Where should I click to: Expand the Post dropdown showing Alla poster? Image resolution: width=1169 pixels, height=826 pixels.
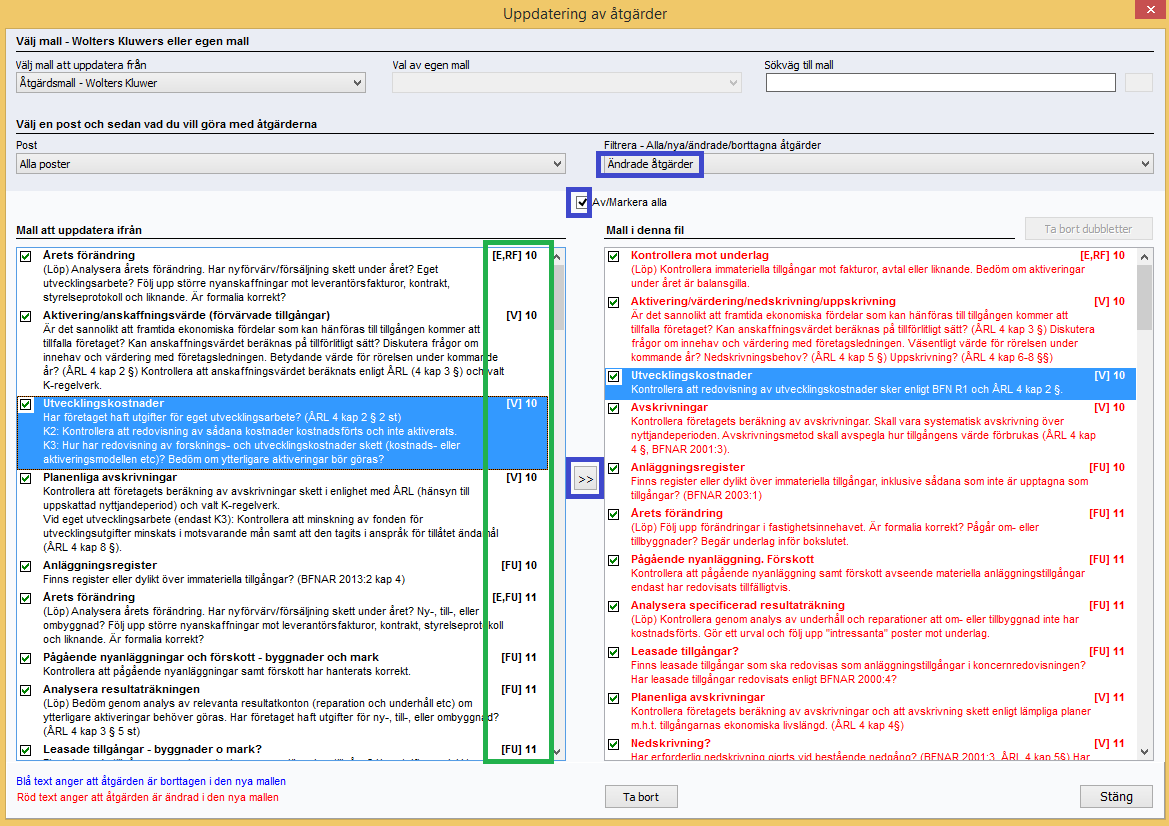[x=291, y=164]
